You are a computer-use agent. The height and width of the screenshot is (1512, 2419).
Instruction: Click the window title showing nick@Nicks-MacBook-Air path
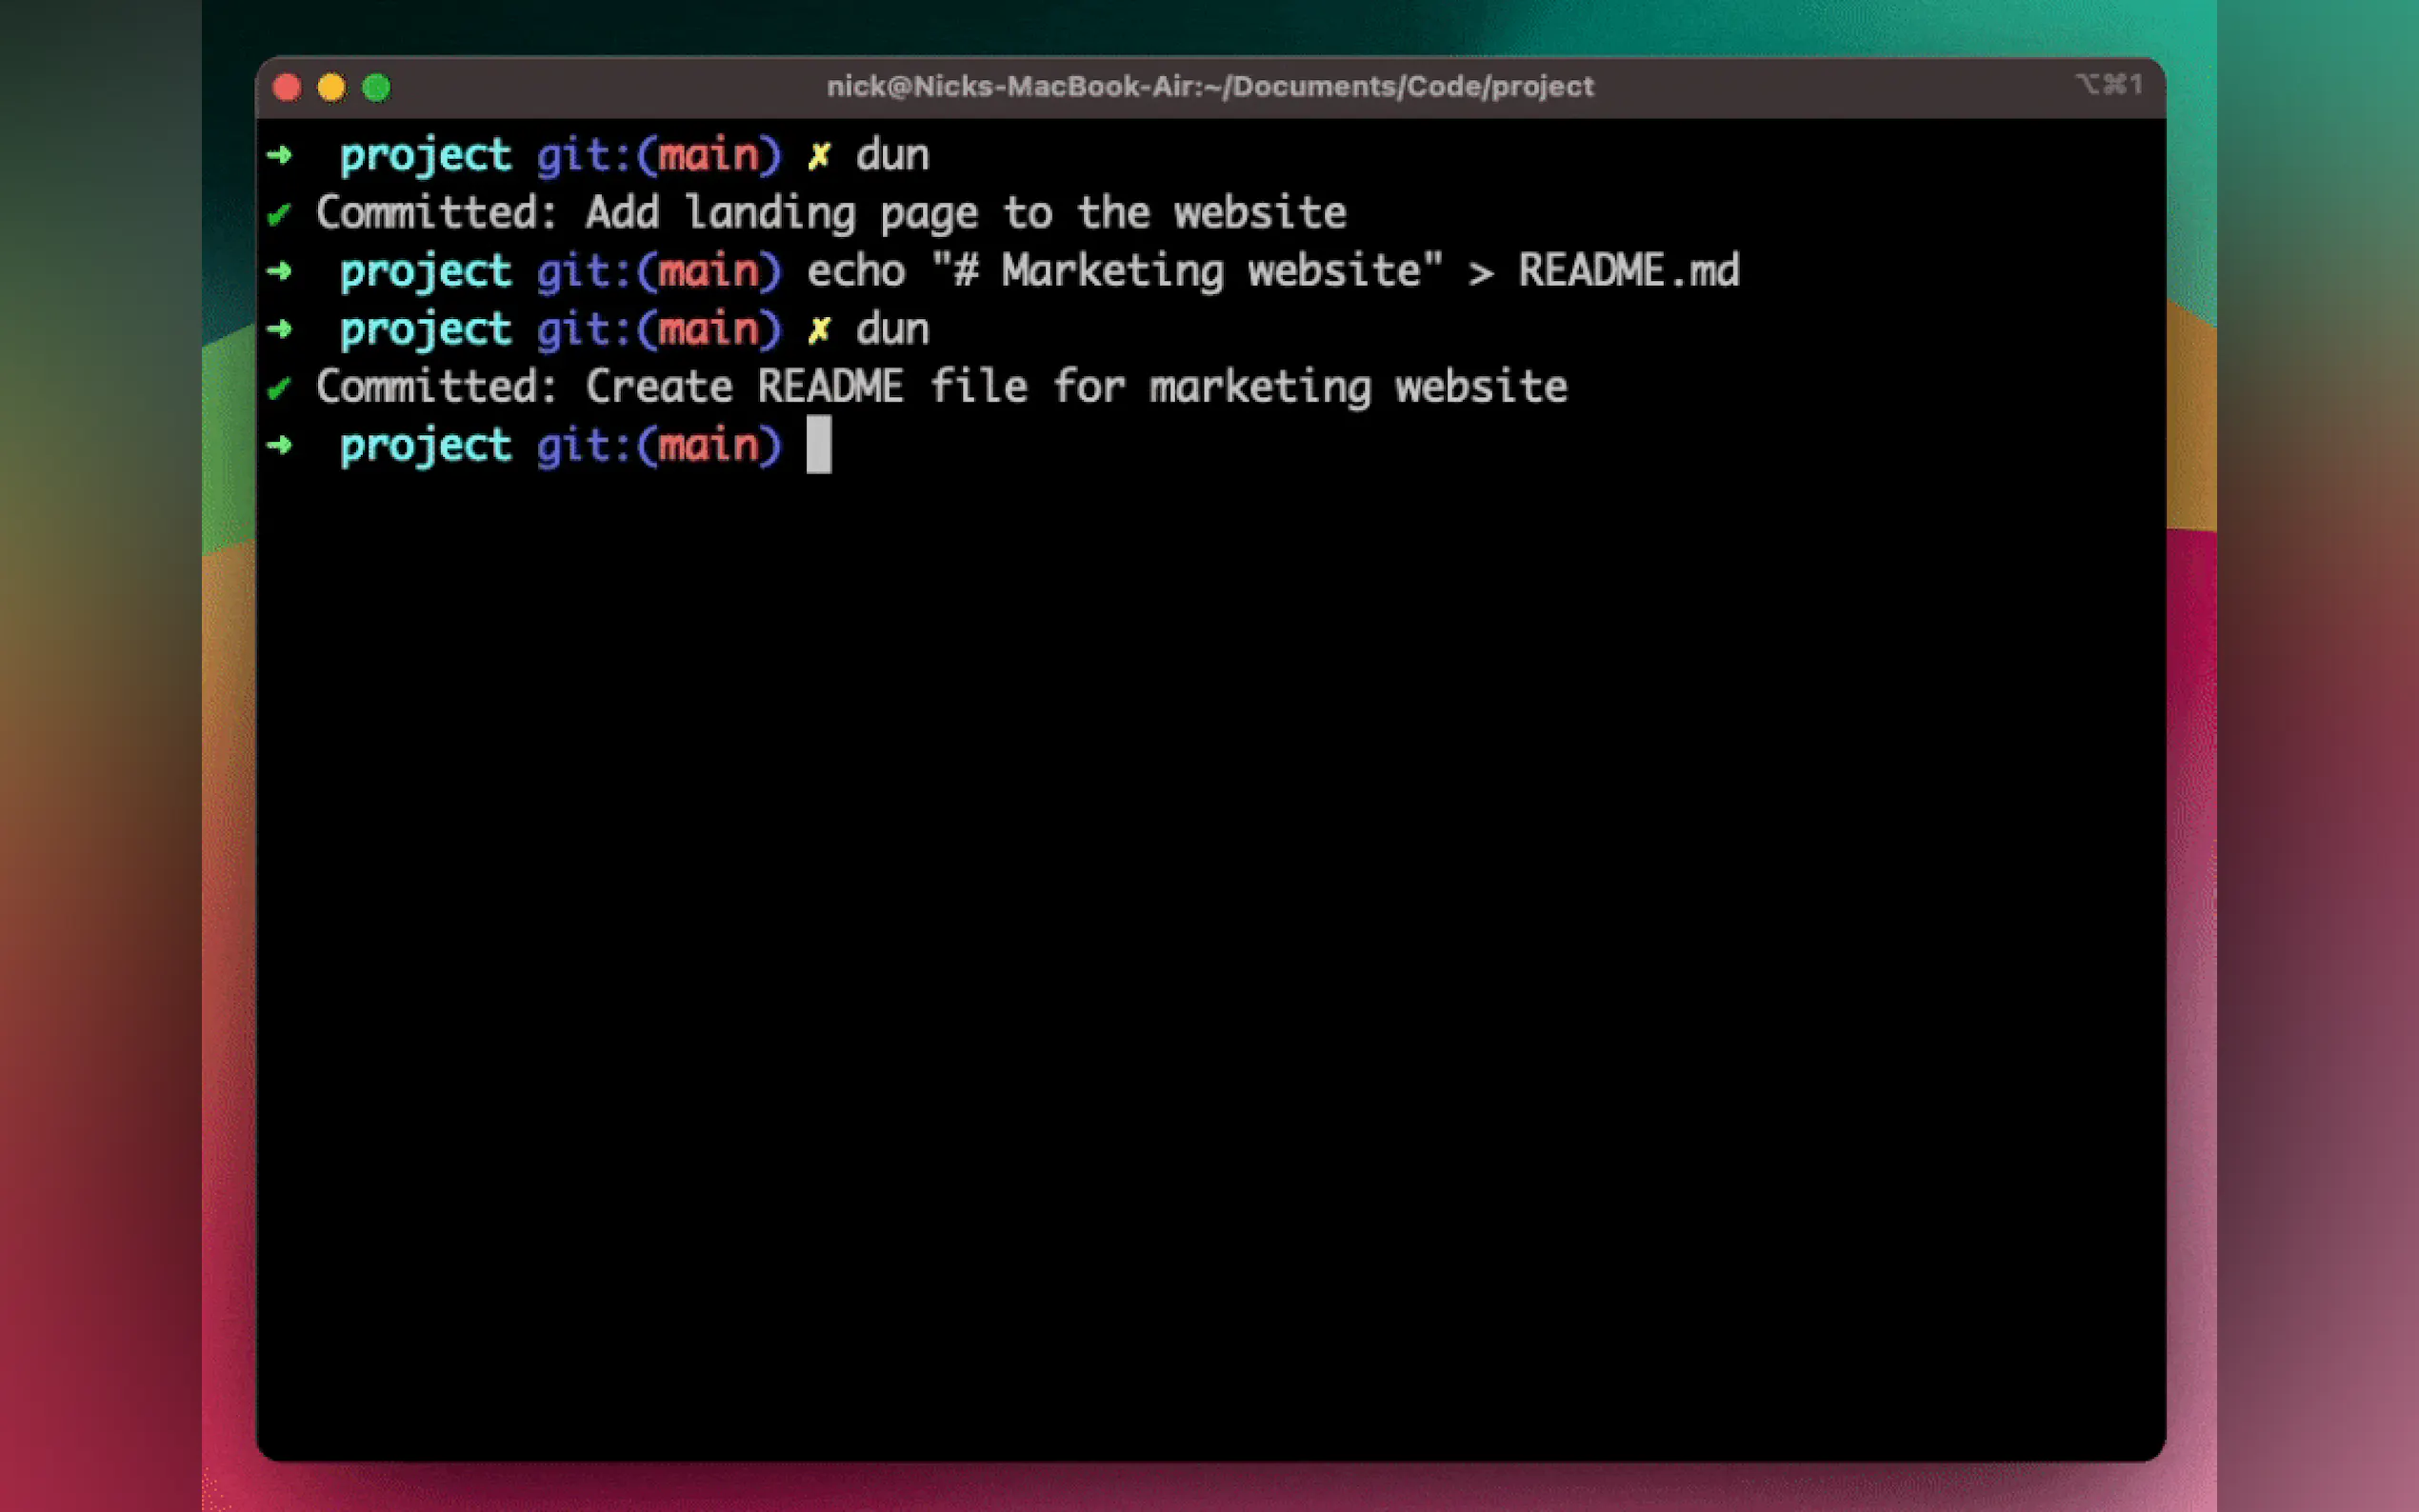(x=1209, y=87)
